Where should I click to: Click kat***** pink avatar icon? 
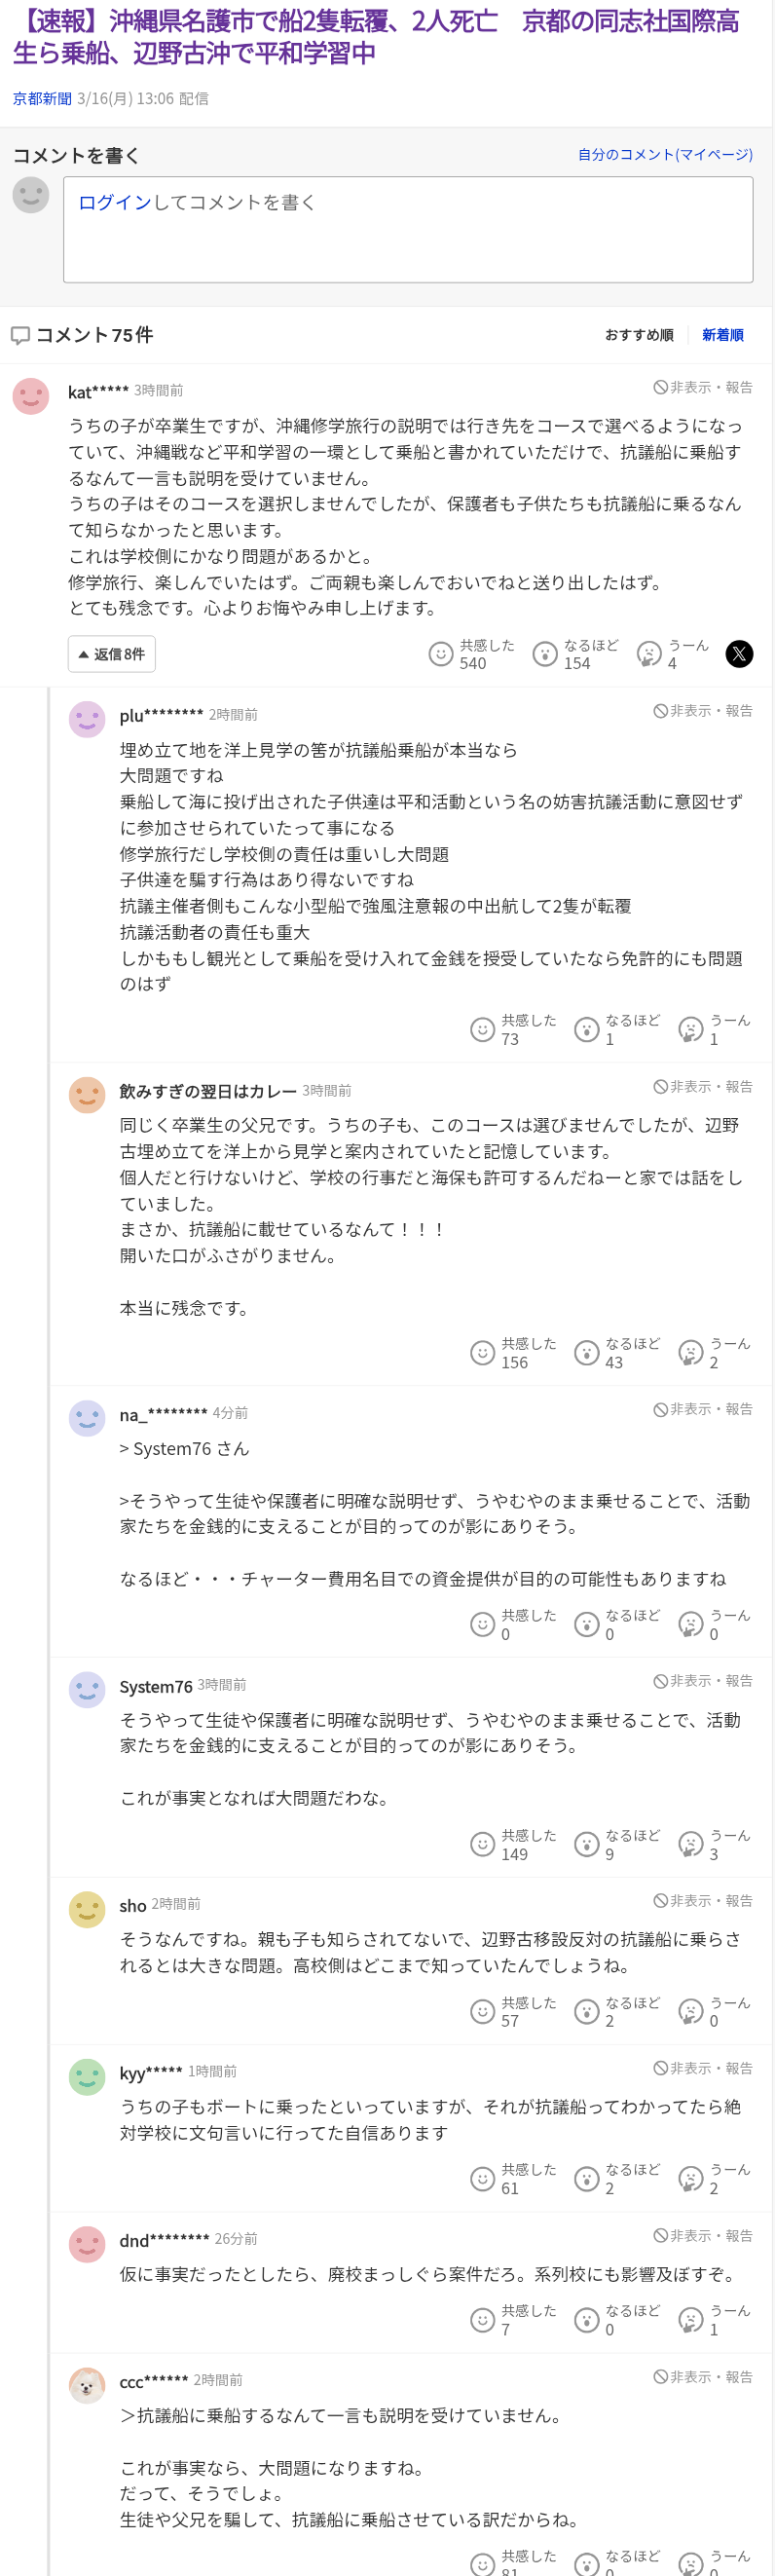click(x=31, y=396)
